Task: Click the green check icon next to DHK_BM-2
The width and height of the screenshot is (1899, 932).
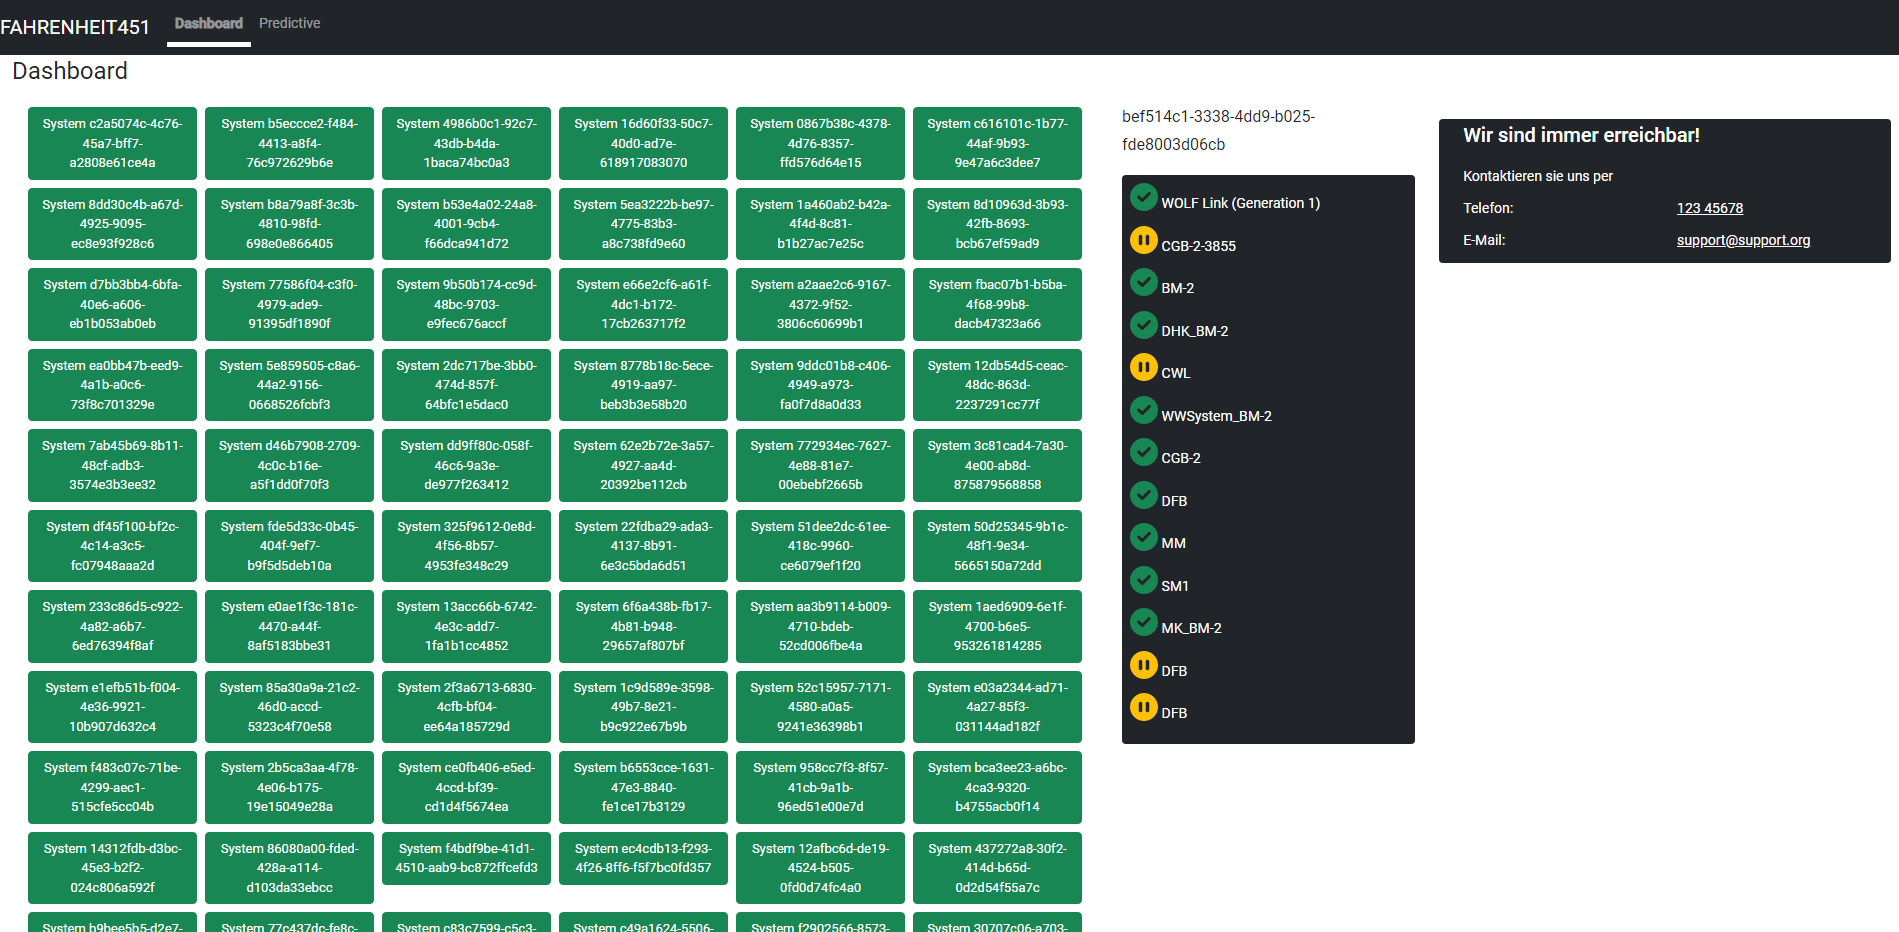Action: pyautogui.click(x=1143, y=325)
